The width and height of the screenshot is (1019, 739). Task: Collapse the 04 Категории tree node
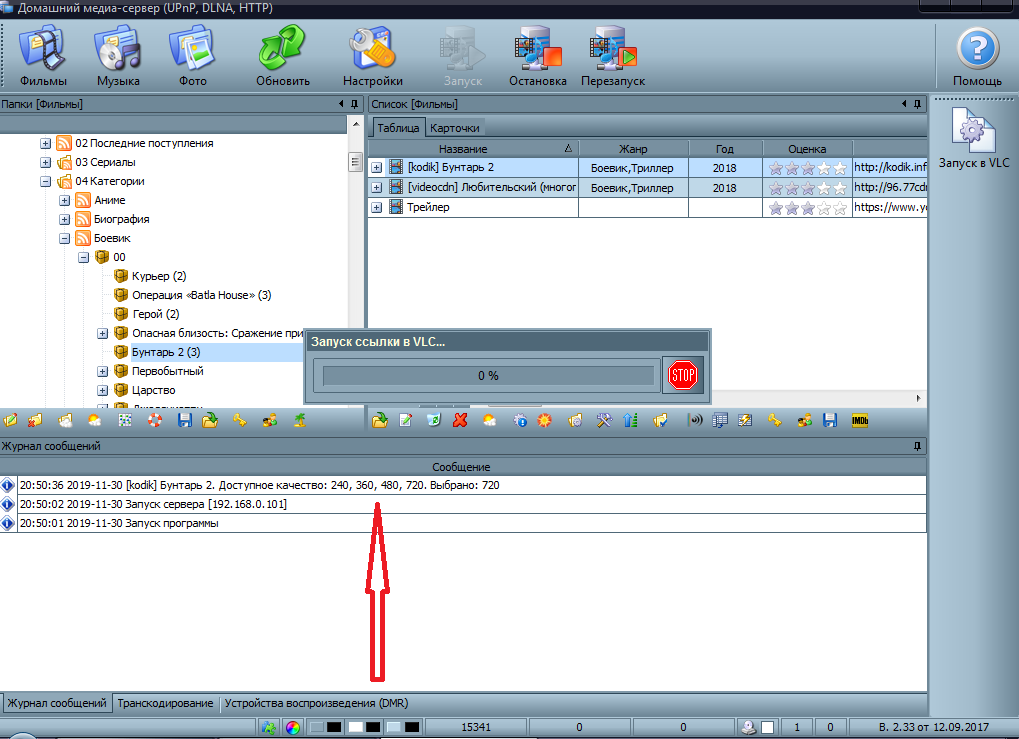click(x=45, y=181)
